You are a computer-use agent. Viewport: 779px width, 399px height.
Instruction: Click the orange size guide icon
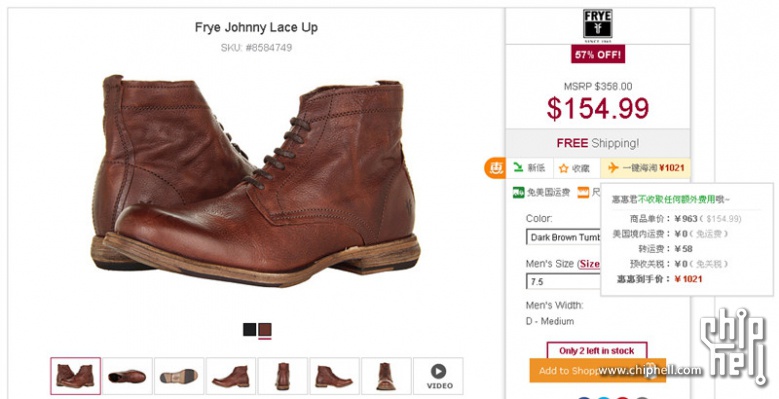coord(583,193)
